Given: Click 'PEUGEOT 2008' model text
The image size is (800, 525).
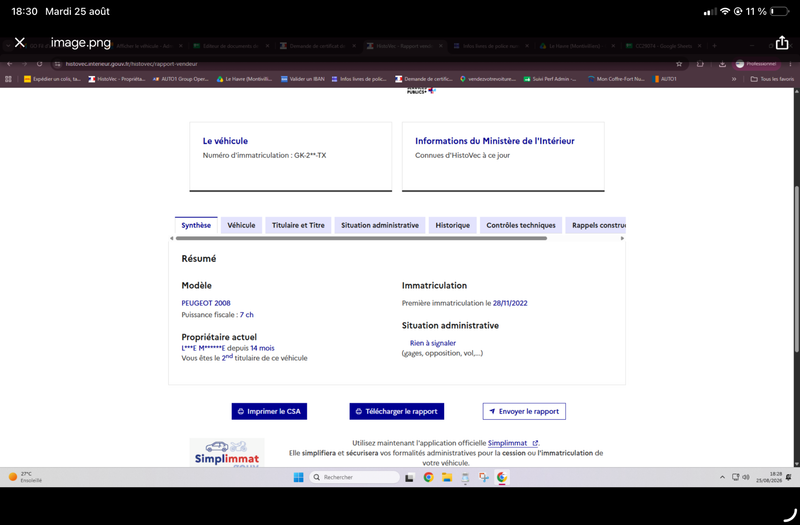Looking at the screenshot, I should (206, 303).
